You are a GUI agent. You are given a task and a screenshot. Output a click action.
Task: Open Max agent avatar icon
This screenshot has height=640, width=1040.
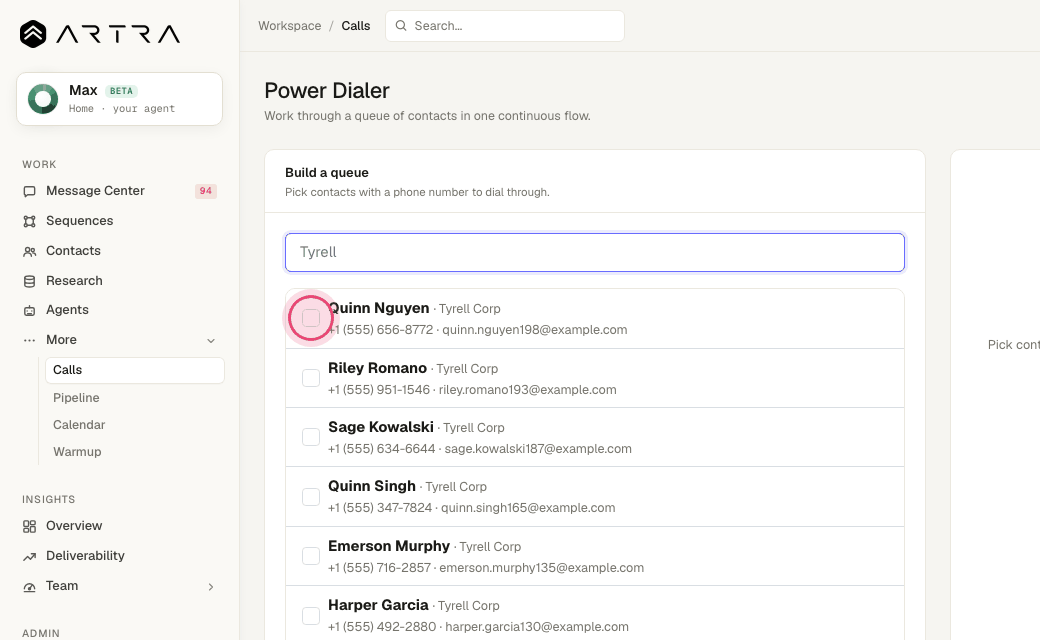(43, 99)
